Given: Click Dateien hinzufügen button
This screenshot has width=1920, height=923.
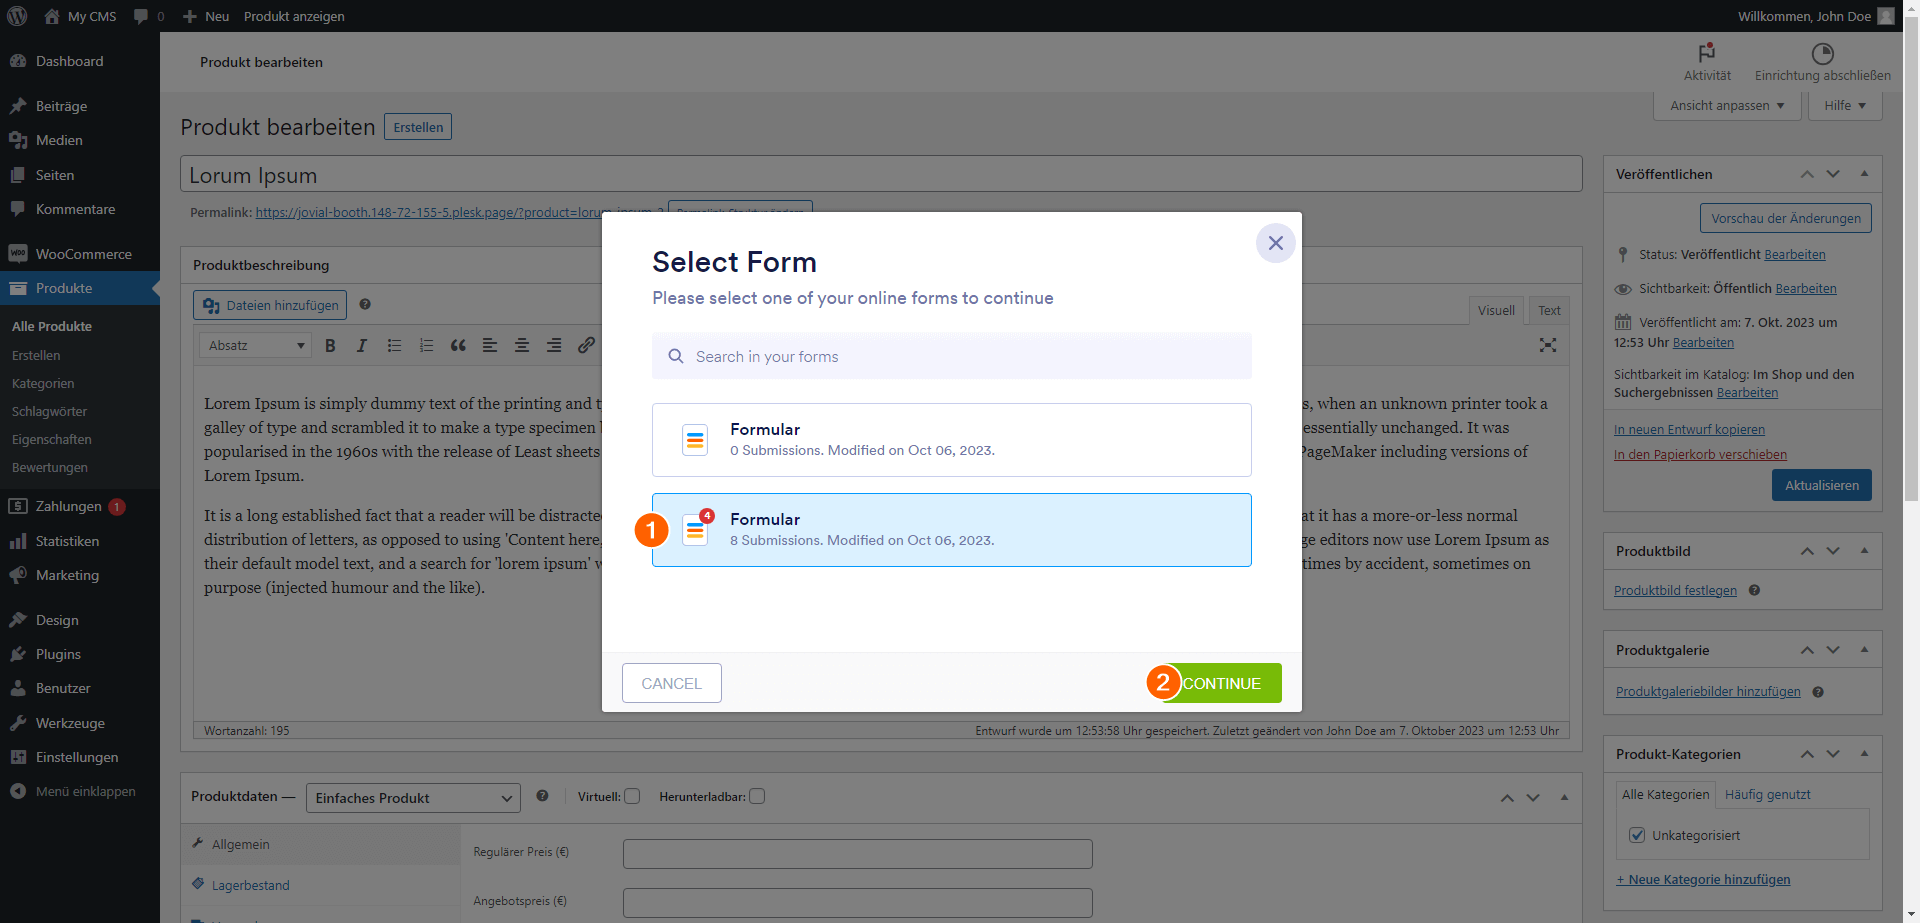Looking at the screenshot, I should pos(270,305).
